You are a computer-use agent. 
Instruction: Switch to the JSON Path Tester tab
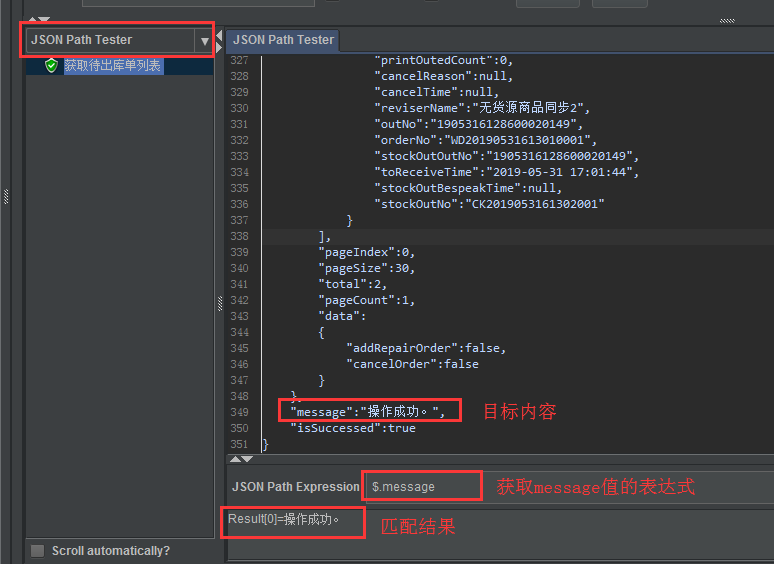pyautogui.click(x=283, y=40)
